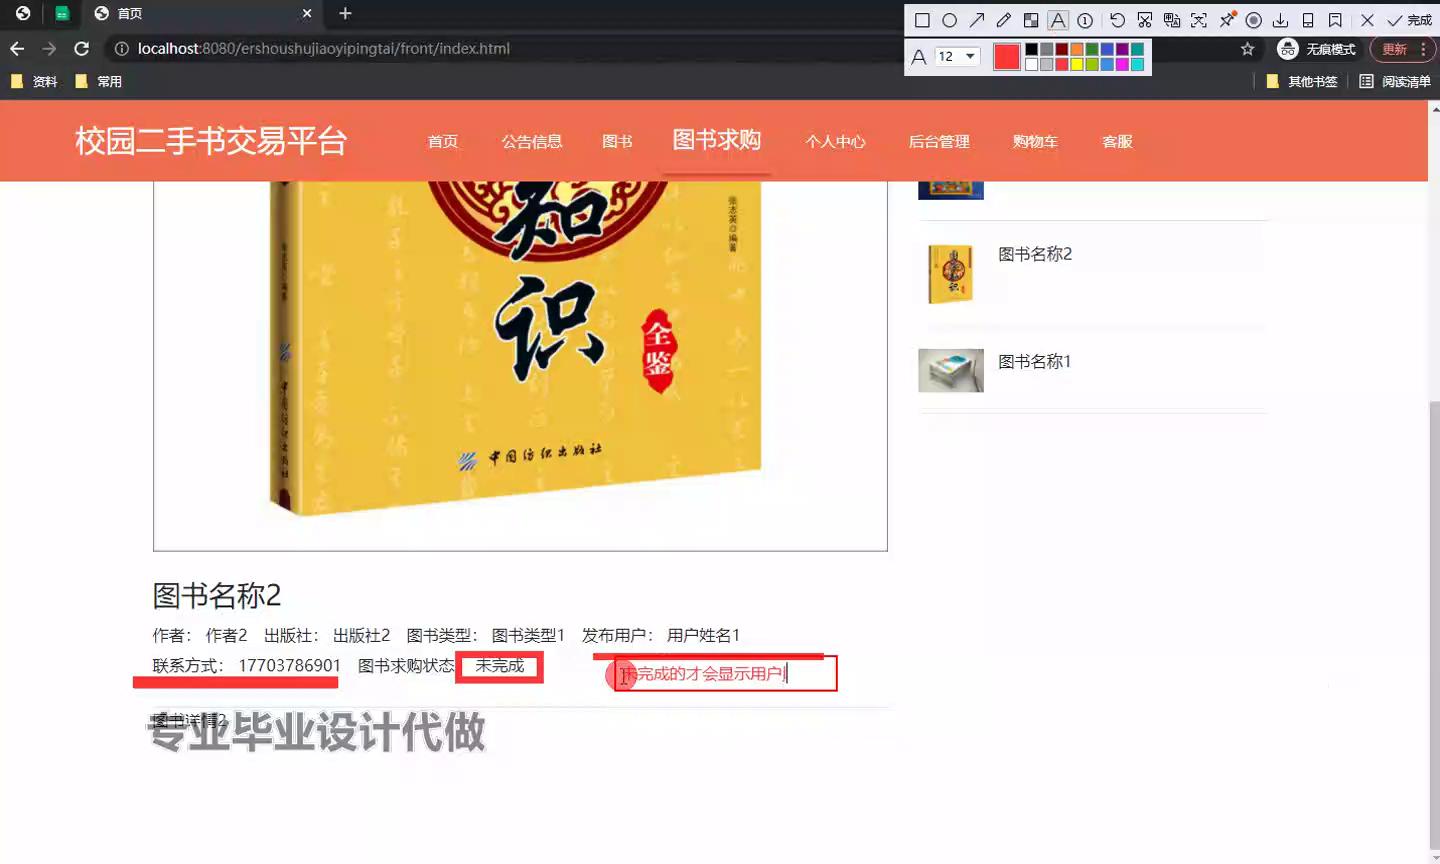Open the 其他书签 bookmarks folder
Image resolution: width=1440 pixels, height=864 pixels.
click(x=1301, y=81)
